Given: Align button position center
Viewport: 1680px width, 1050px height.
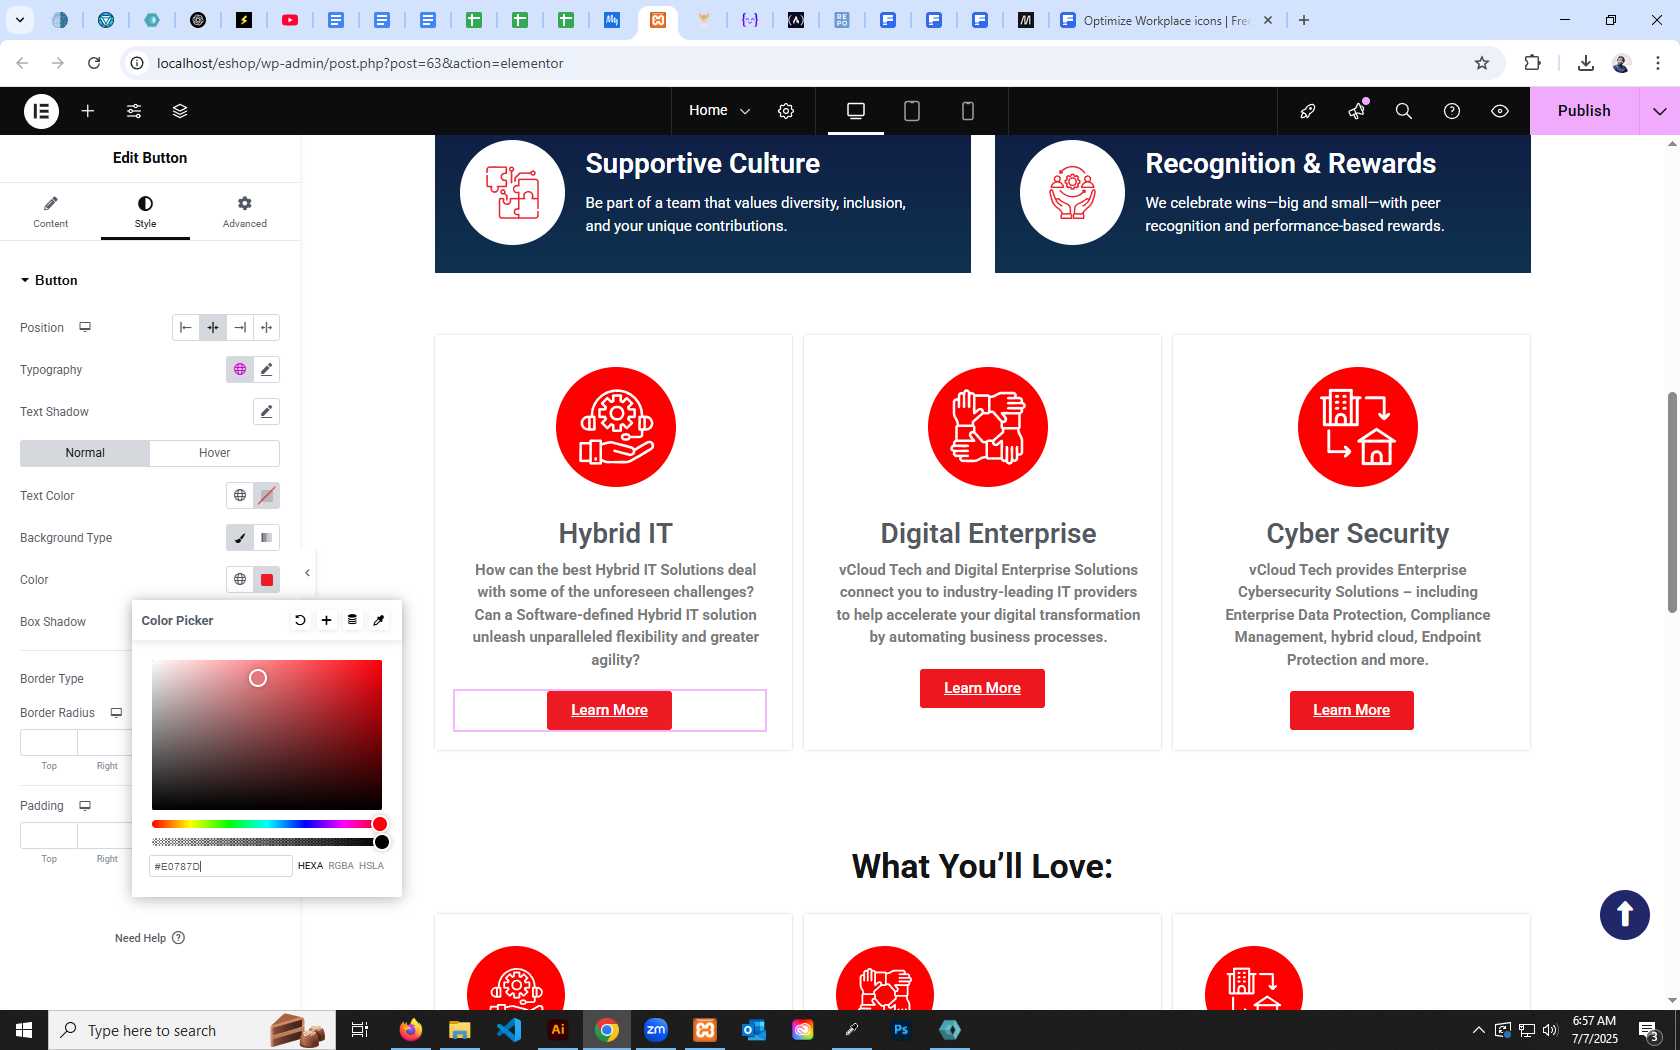Looking at the screenshot, I should tap(212, 327).
